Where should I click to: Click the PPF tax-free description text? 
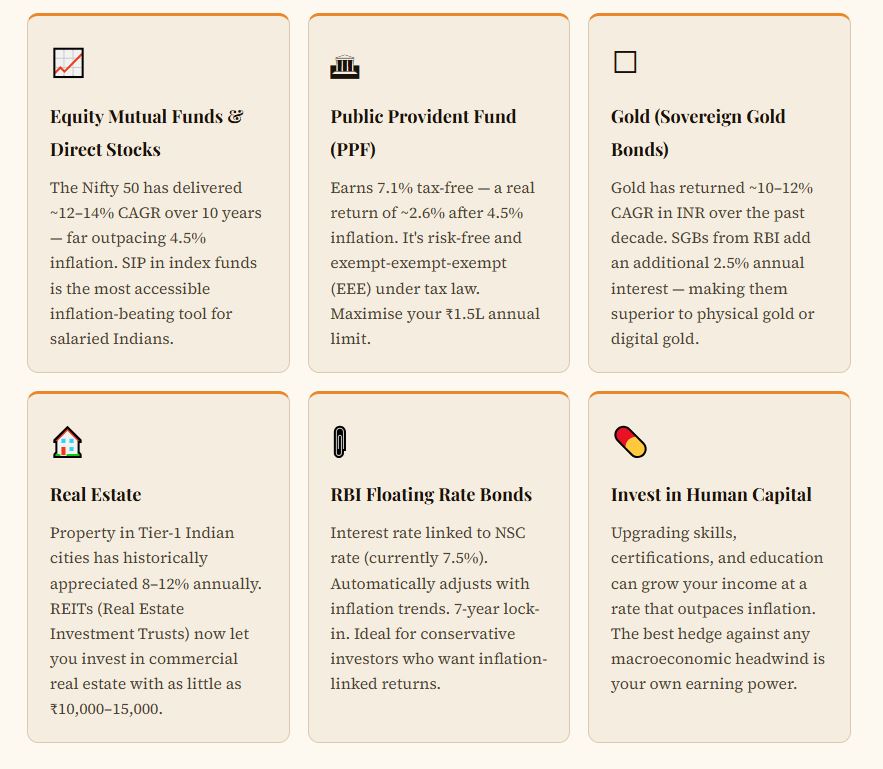click(x=436, y=263)
